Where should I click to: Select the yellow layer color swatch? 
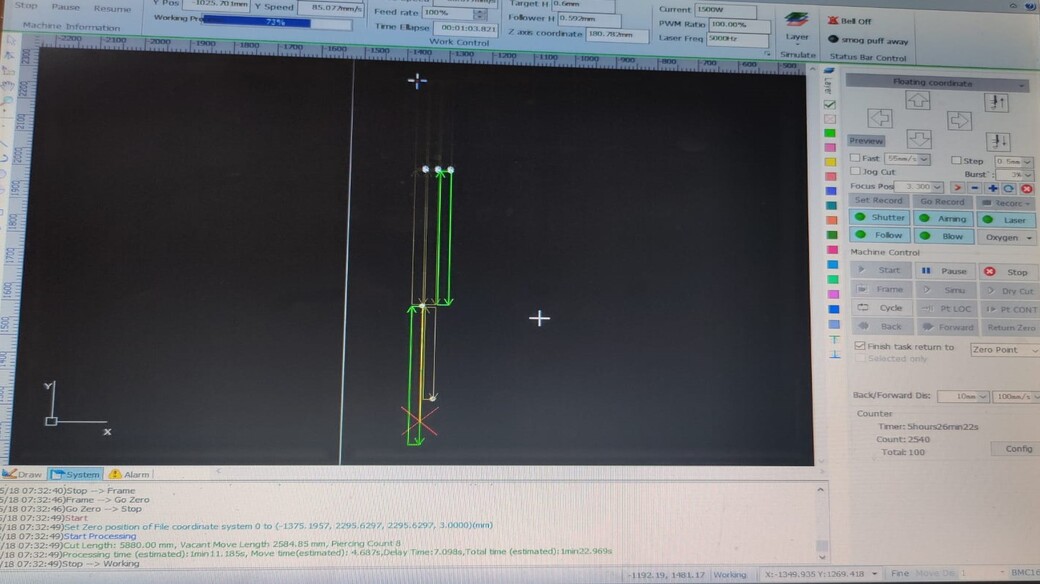tap(830, 162)
